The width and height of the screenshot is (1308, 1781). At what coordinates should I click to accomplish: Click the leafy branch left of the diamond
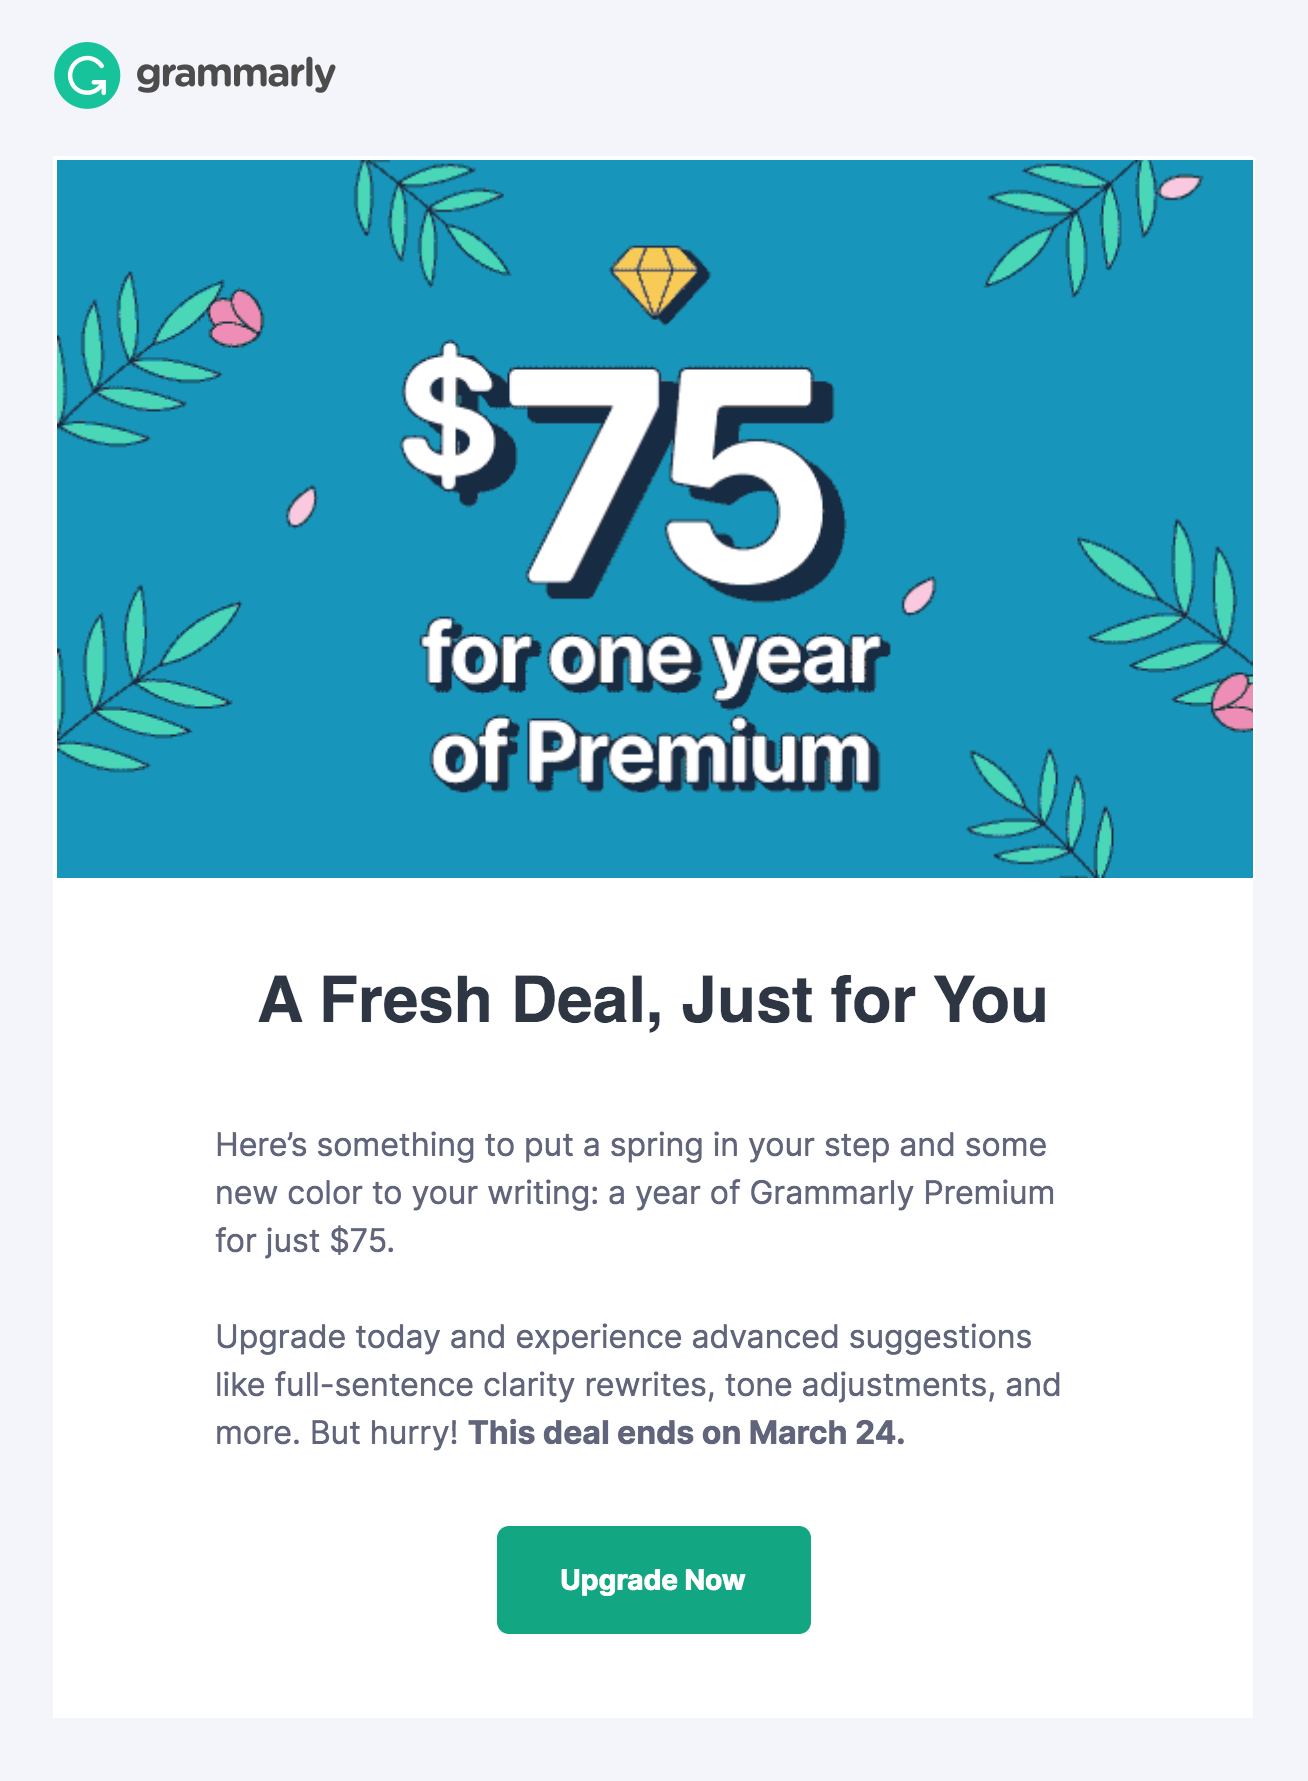[428, 220]
